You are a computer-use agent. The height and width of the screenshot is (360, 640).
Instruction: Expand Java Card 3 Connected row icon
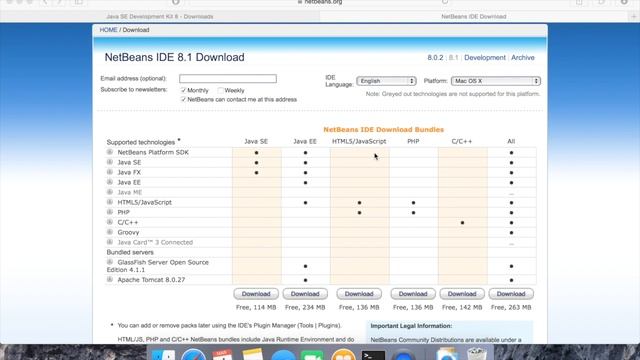(x=109, y=242)
